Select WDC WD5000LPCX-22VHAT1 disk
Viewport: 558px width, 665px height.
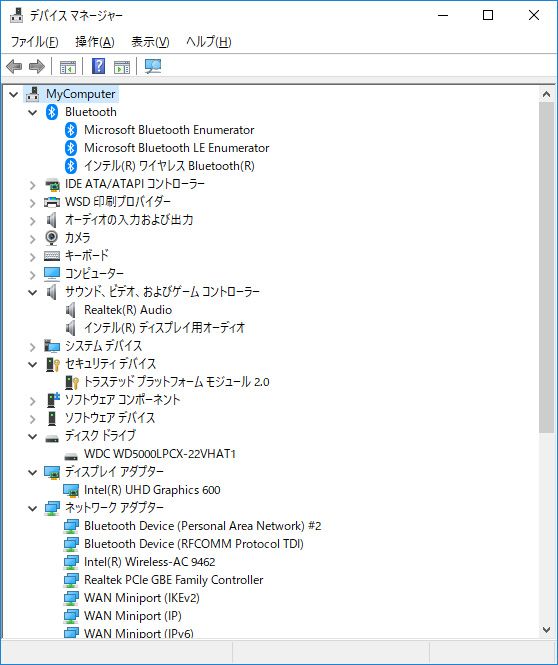[x=160, y=454]
